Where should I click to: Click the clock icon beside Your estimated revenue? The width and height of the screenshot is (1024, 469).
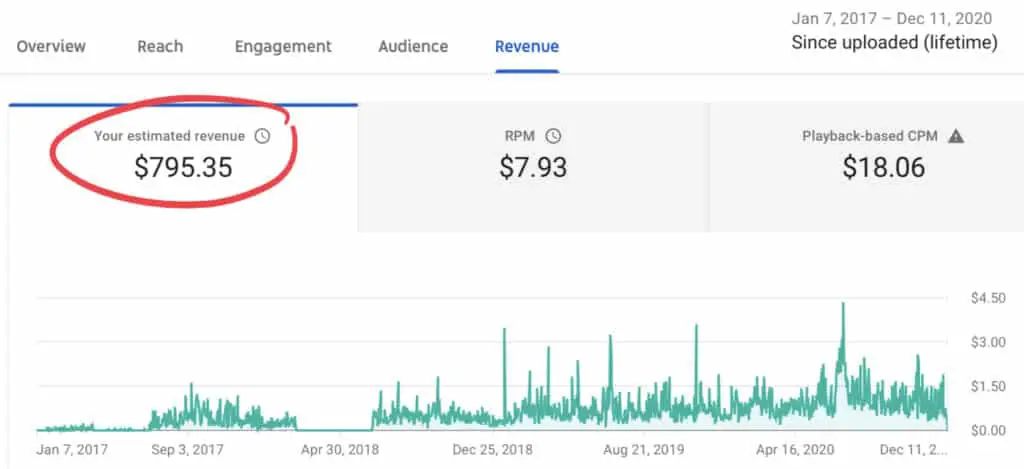262,136
